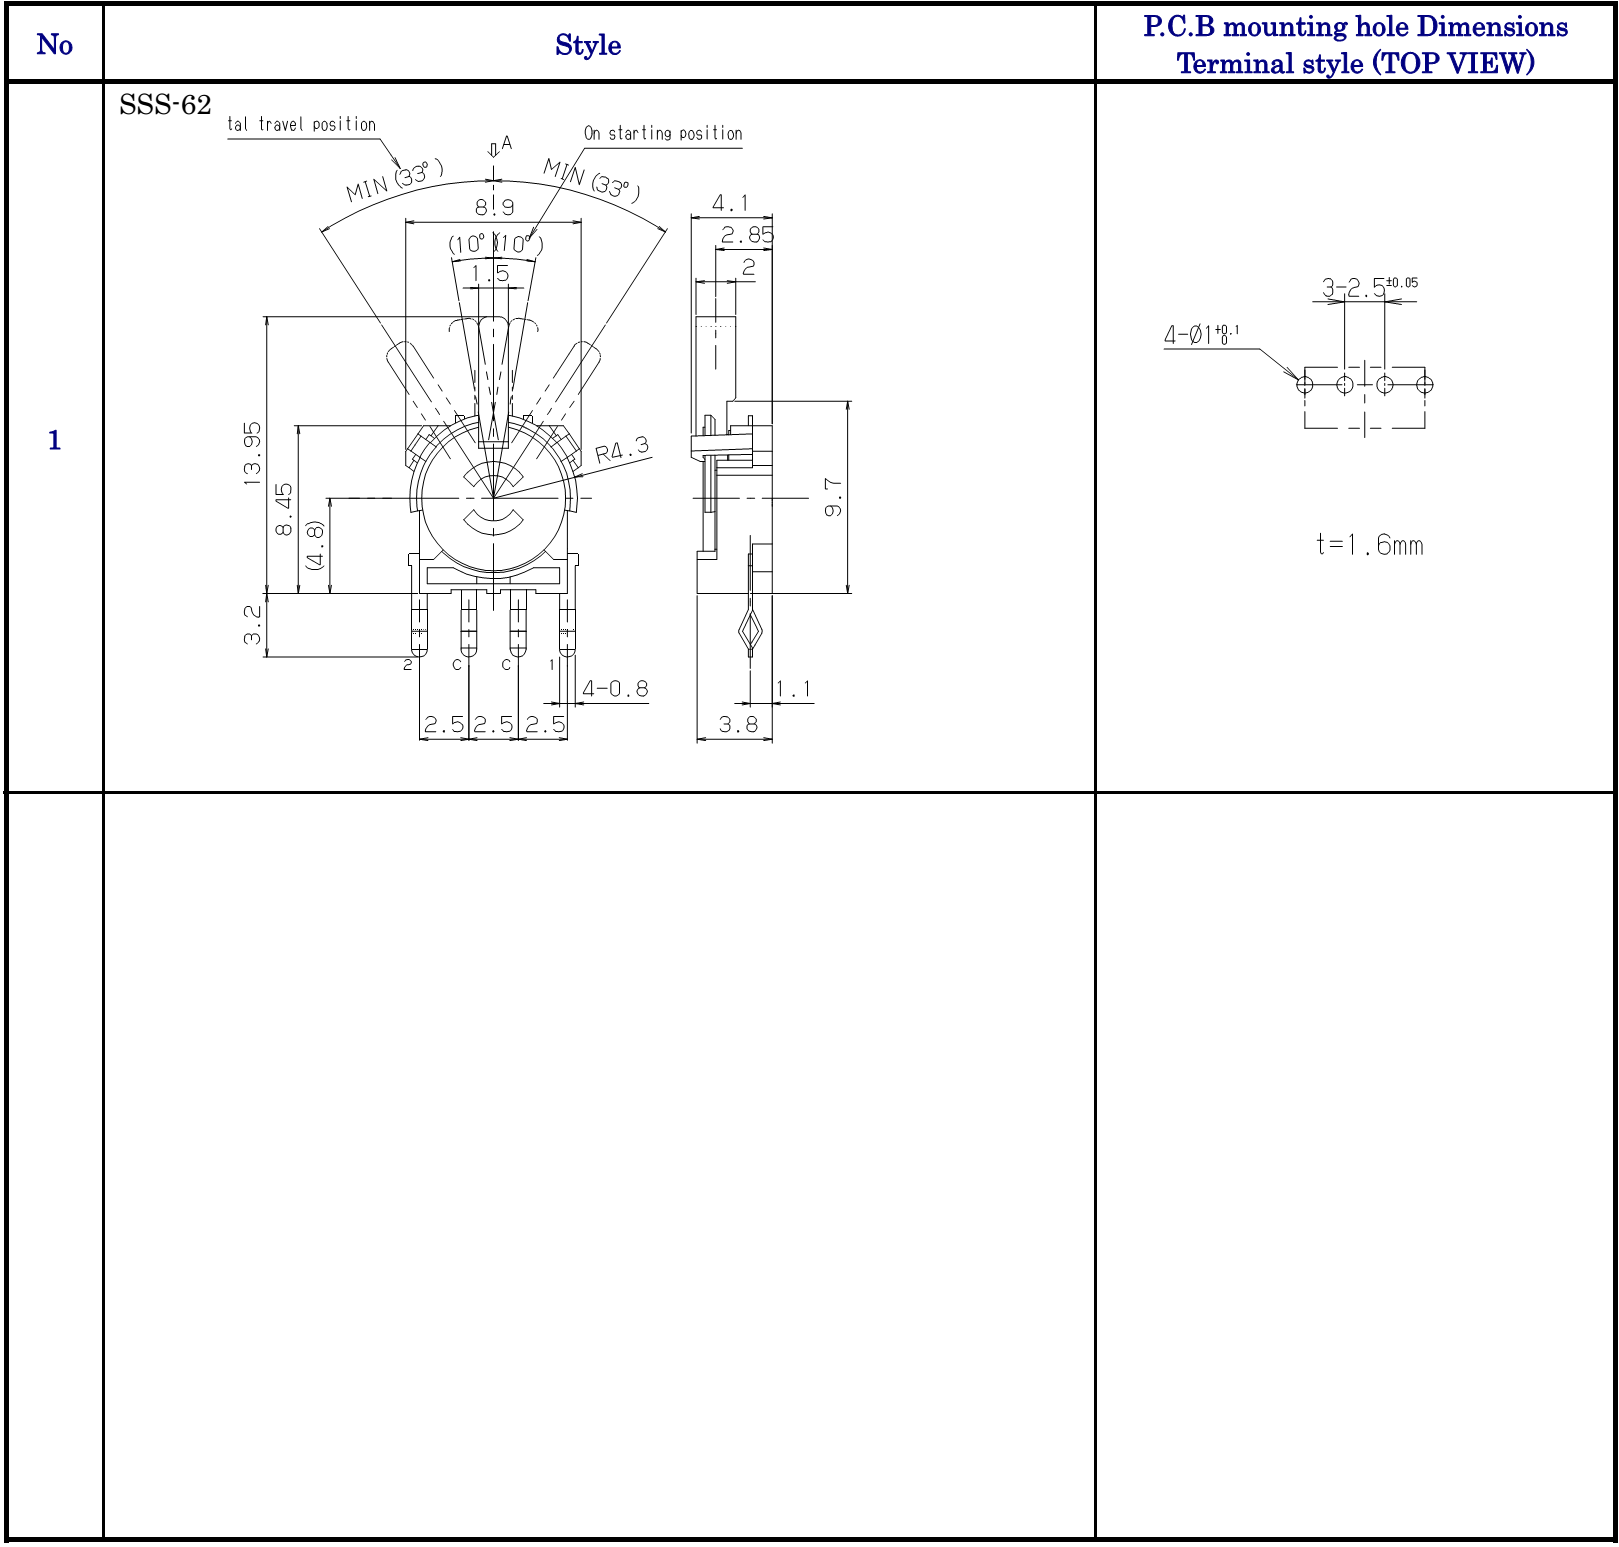1619x1547 pixels.
Task: Click the diamond-shaped terminal in side view
Action: click(x=750, y=630)
